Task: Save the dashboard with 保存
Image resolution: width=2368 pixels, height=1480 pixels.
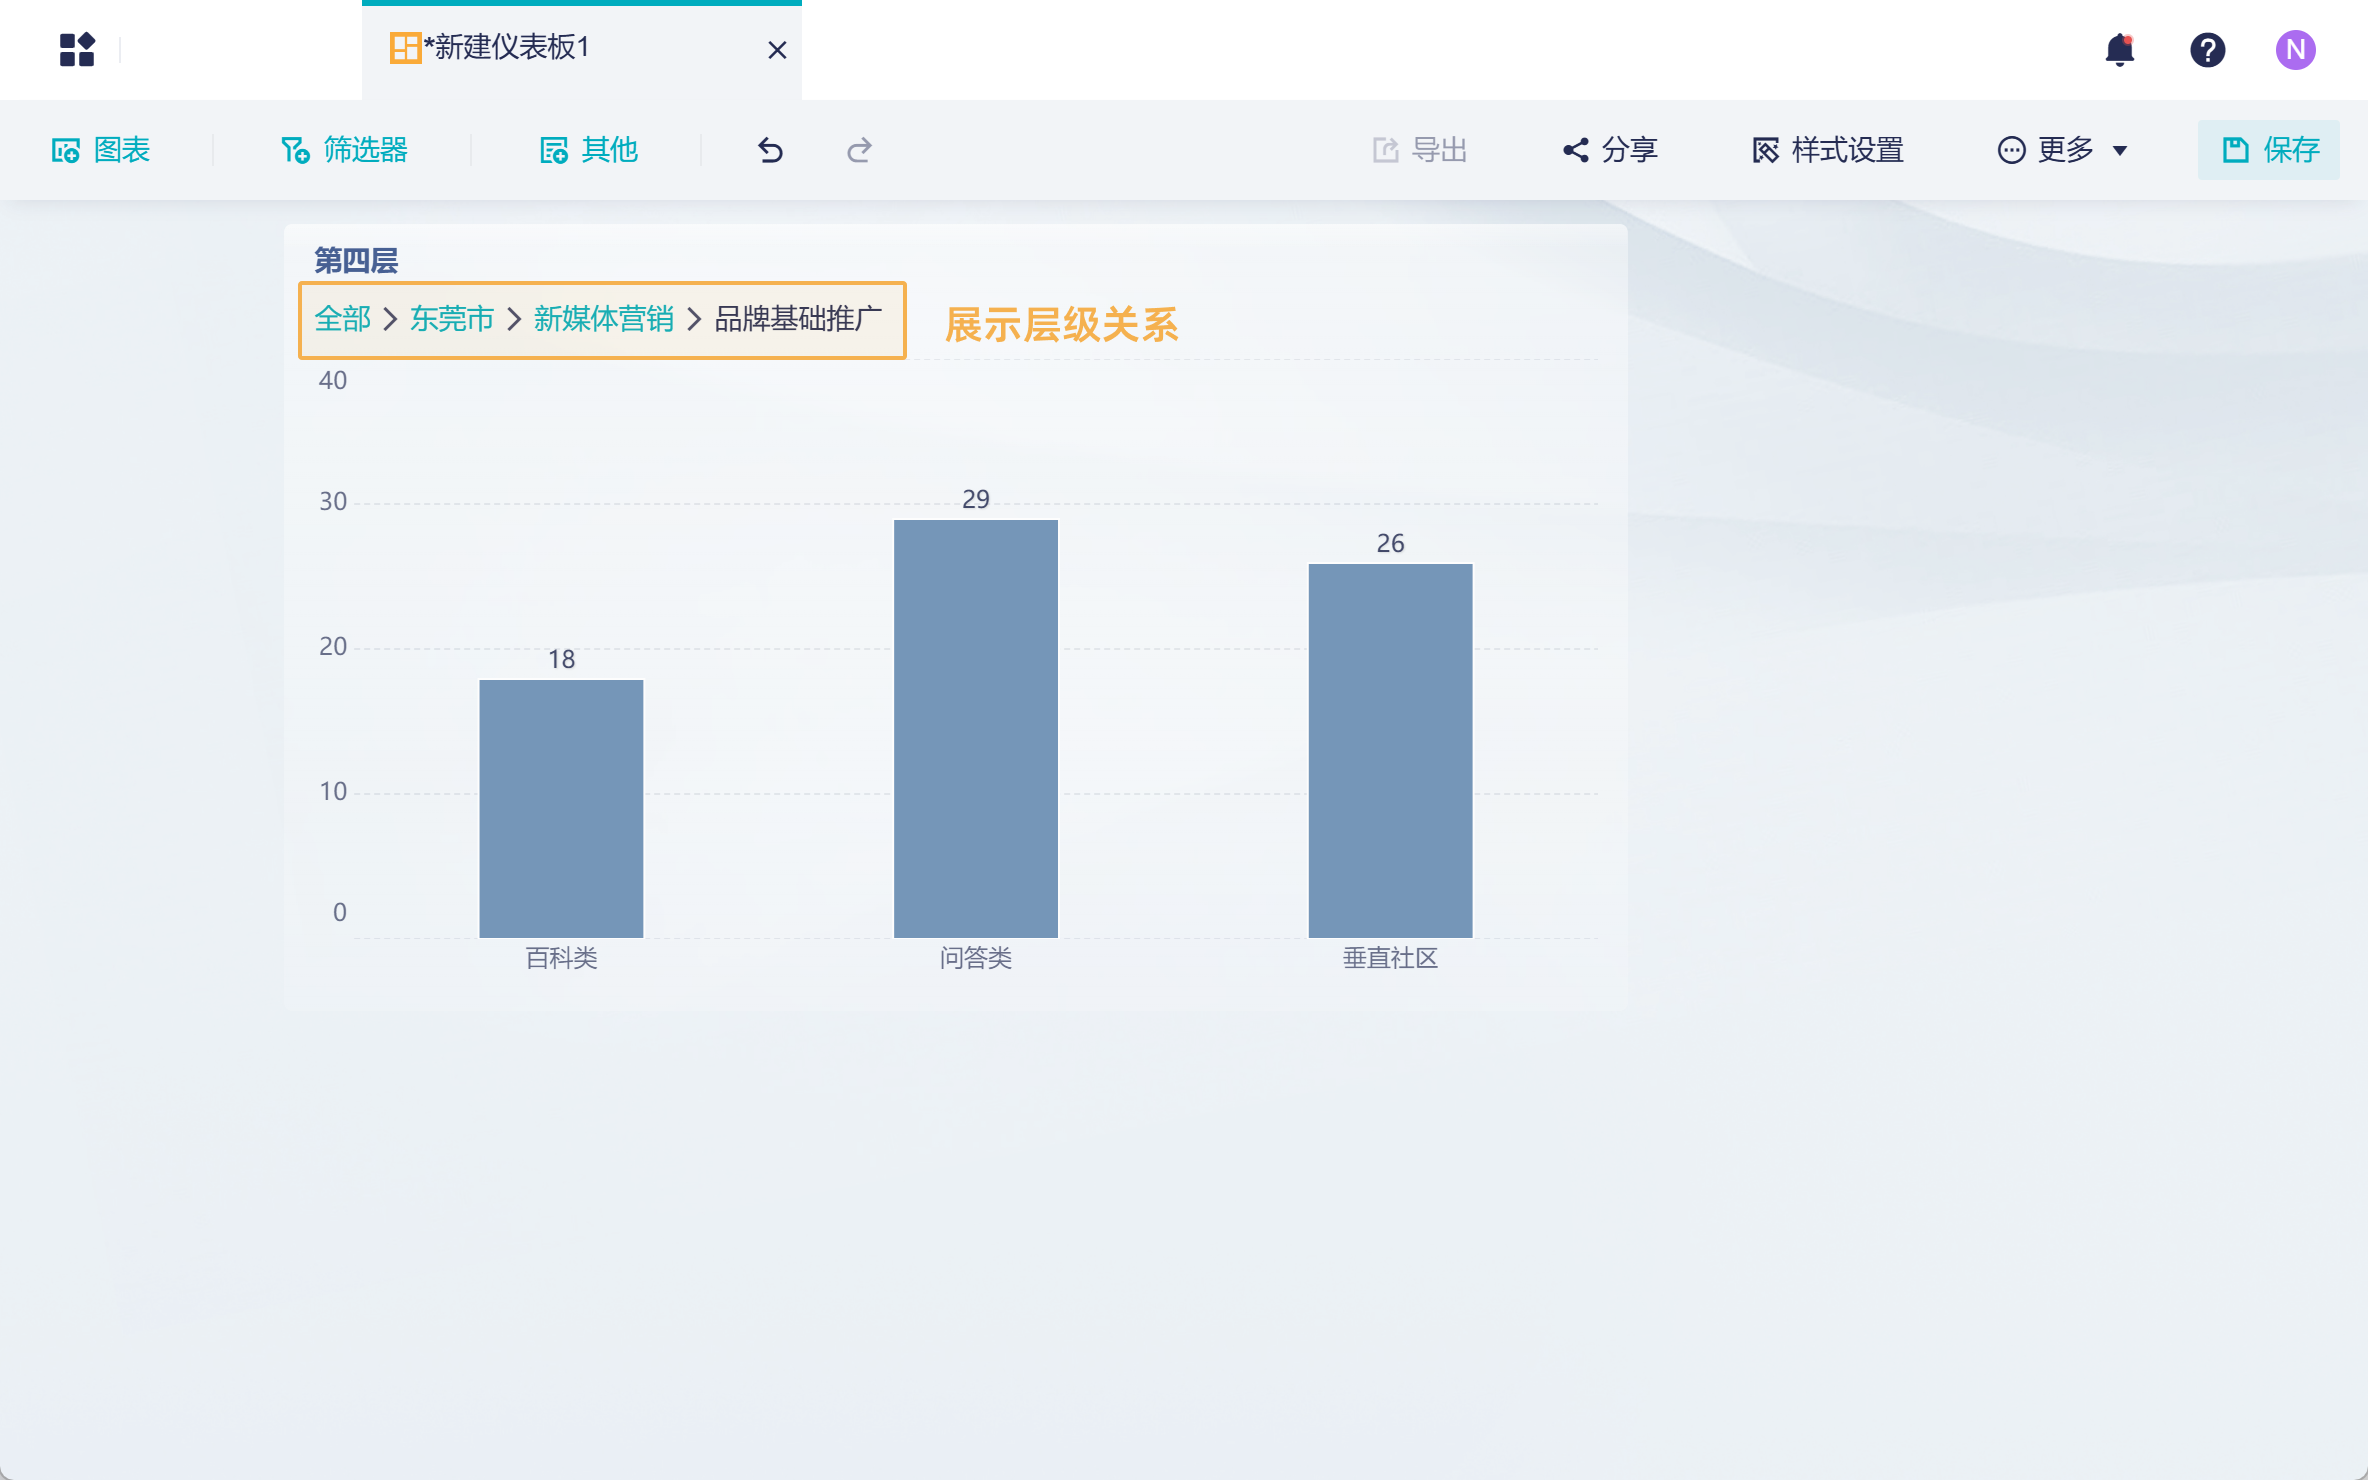Action: tap(2268, 150)
